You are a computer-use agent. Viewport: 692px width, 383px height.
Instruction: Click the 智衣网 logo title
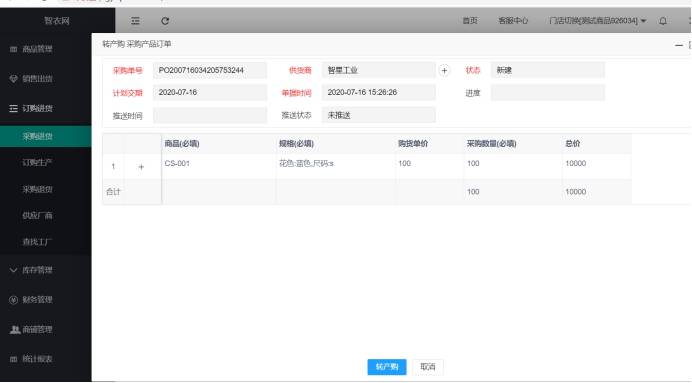pyautogui.click(x=57, y=21)
